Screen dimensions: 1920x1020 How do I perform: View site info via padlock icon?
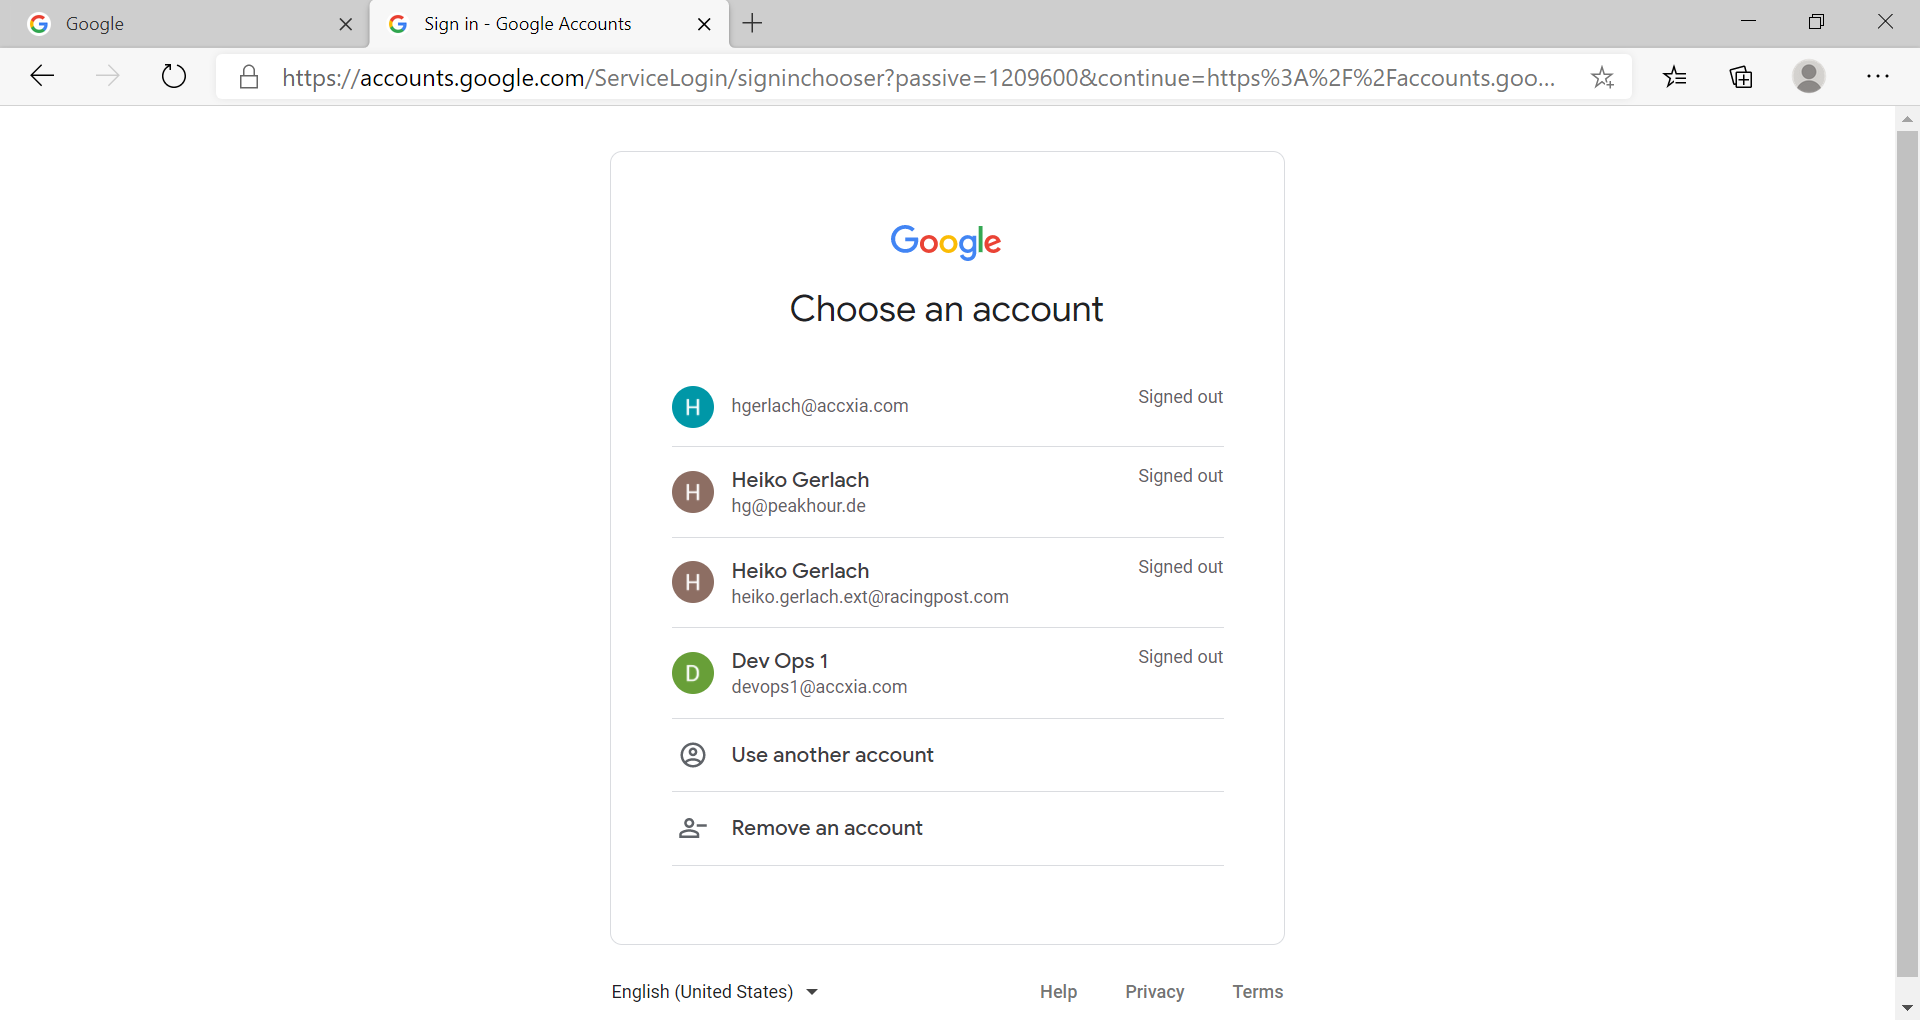tap(249, 77)
